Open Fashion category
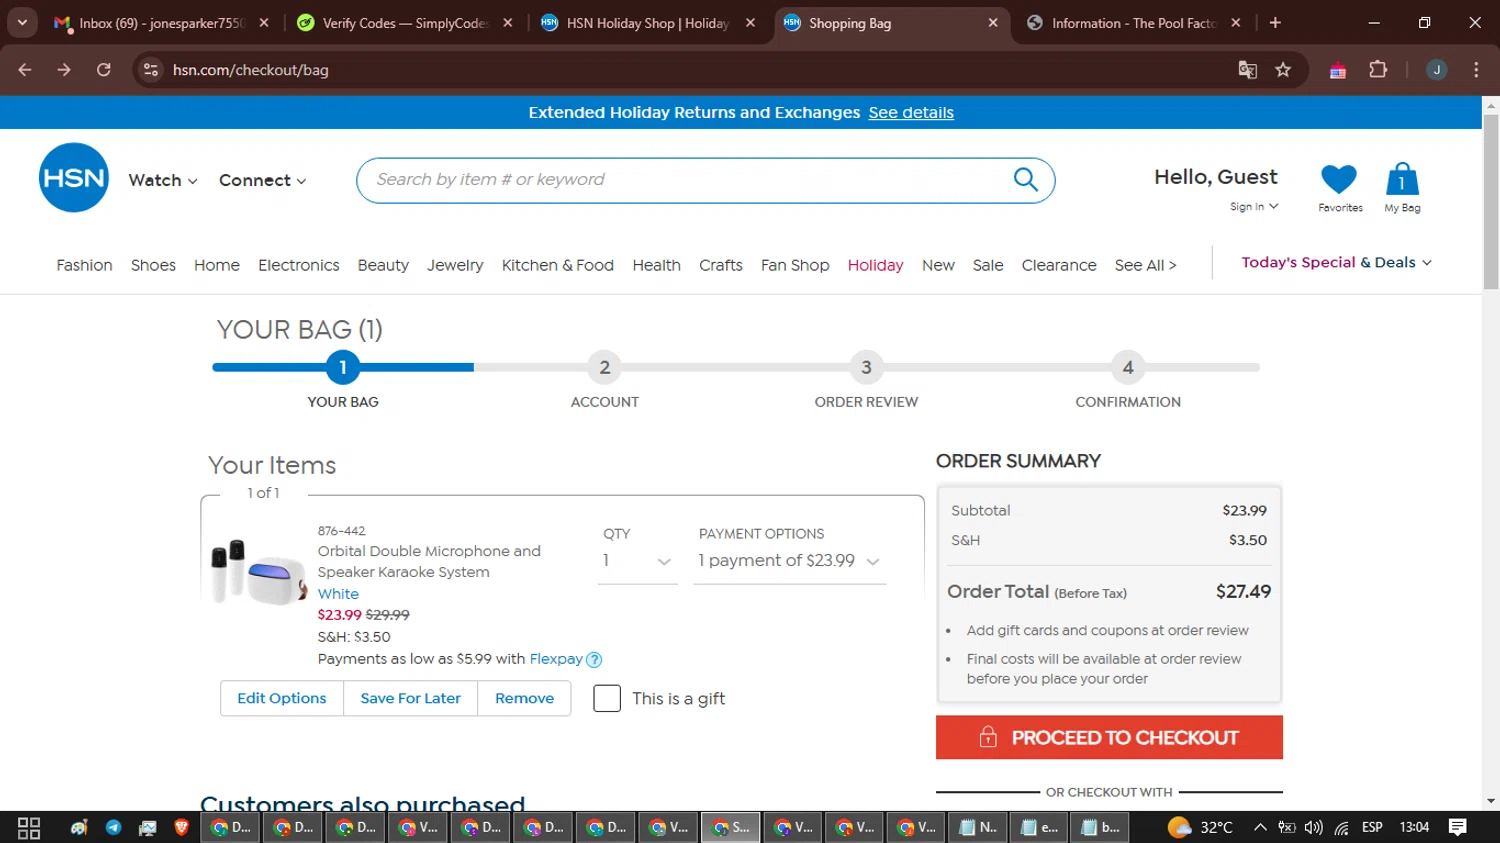This screenshot has width=1500, height=843. pyautogui.click(x=84, y=265)
